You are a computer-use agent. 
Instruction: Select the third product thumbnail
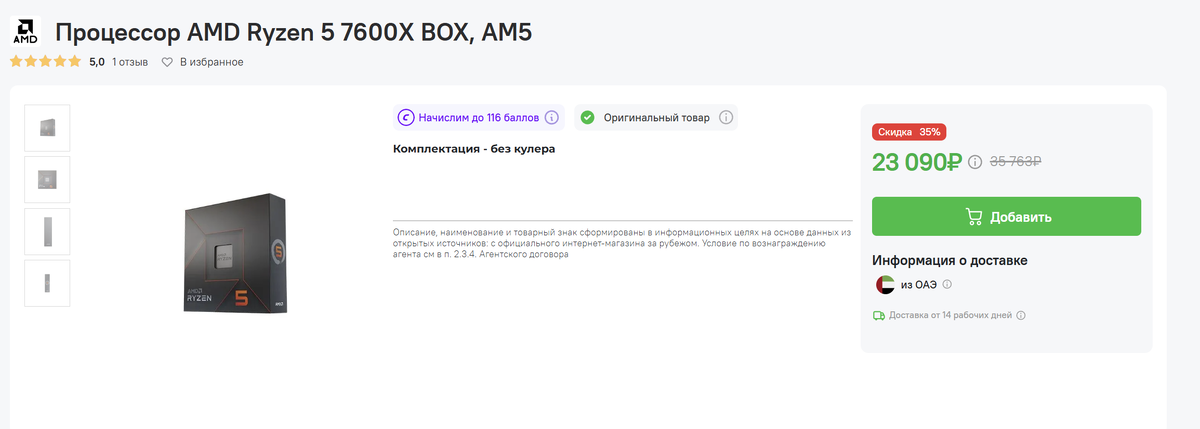(47, 232)
